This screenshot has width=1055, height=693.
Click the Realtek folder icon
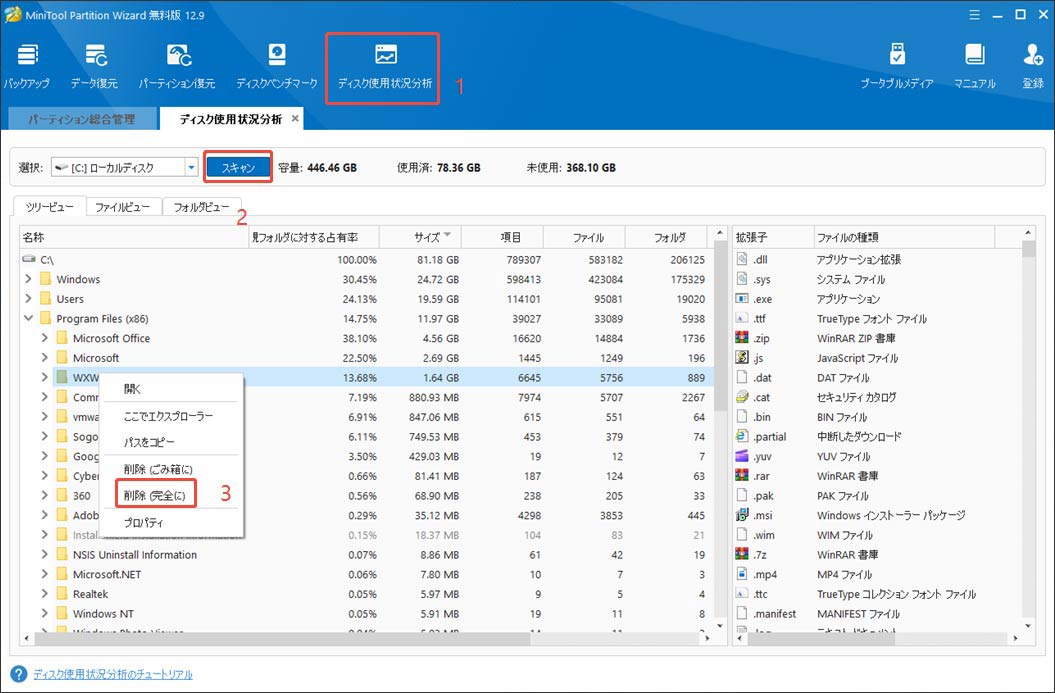coord(62,593)
